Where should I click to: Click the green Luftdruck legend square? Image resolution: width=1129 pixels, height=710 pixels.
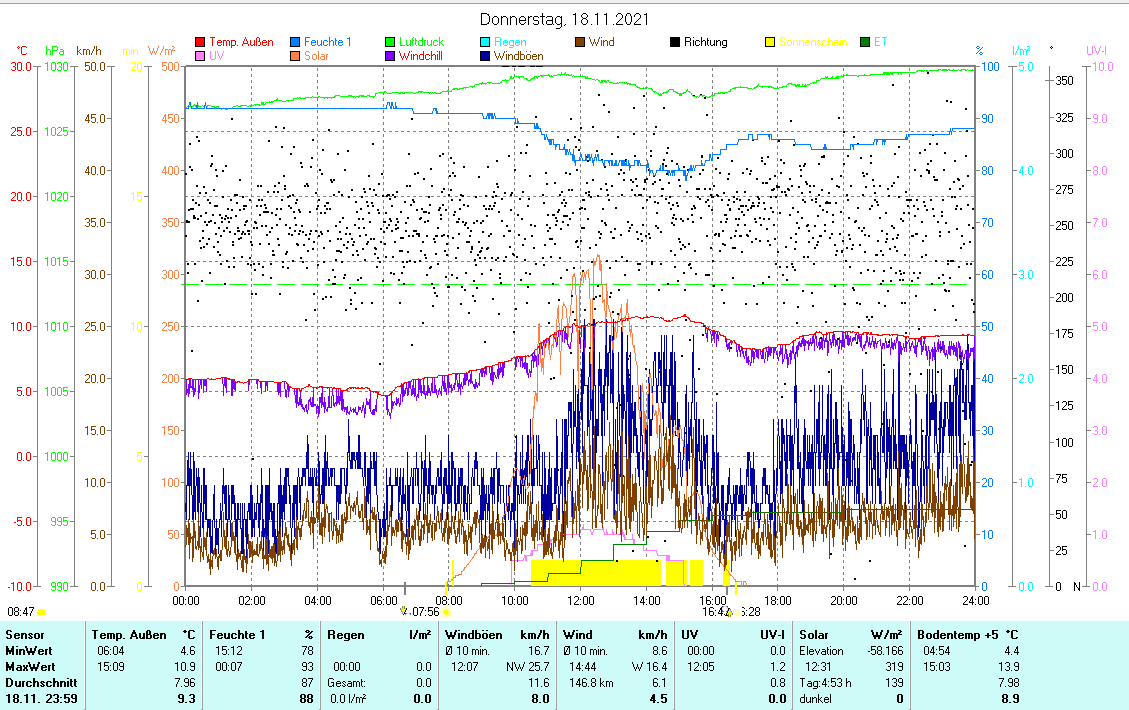(390, 43)
